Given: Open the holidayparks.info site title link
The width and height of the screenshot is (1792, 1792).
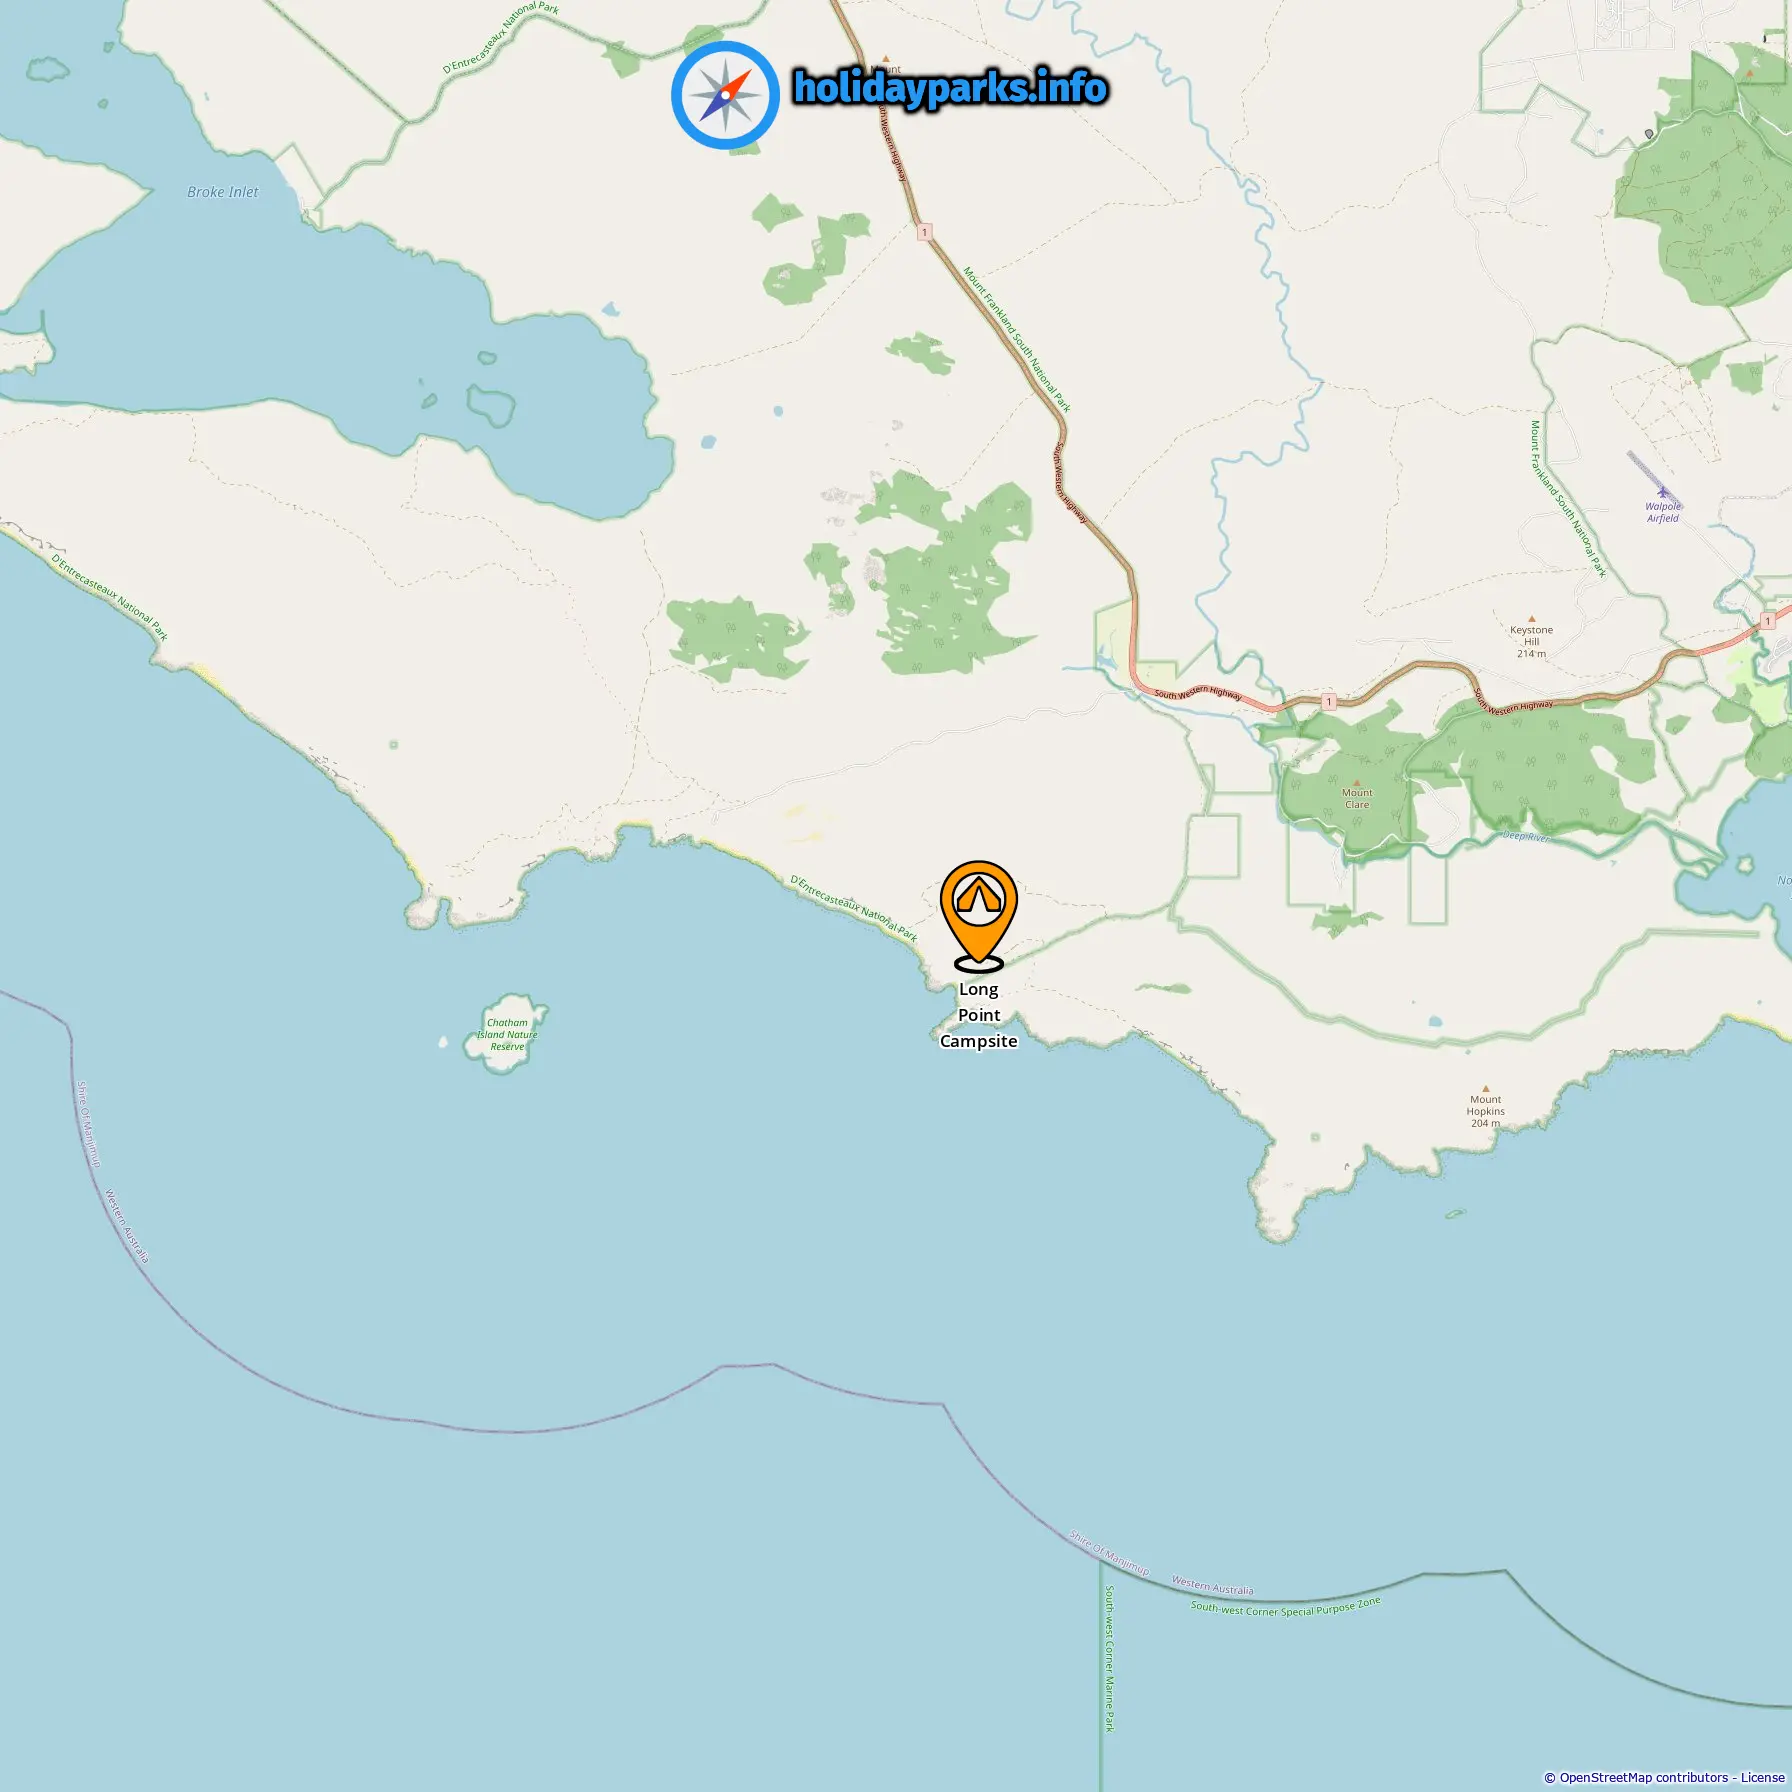Looking at the screenshot, I should (x=950, y=88).
